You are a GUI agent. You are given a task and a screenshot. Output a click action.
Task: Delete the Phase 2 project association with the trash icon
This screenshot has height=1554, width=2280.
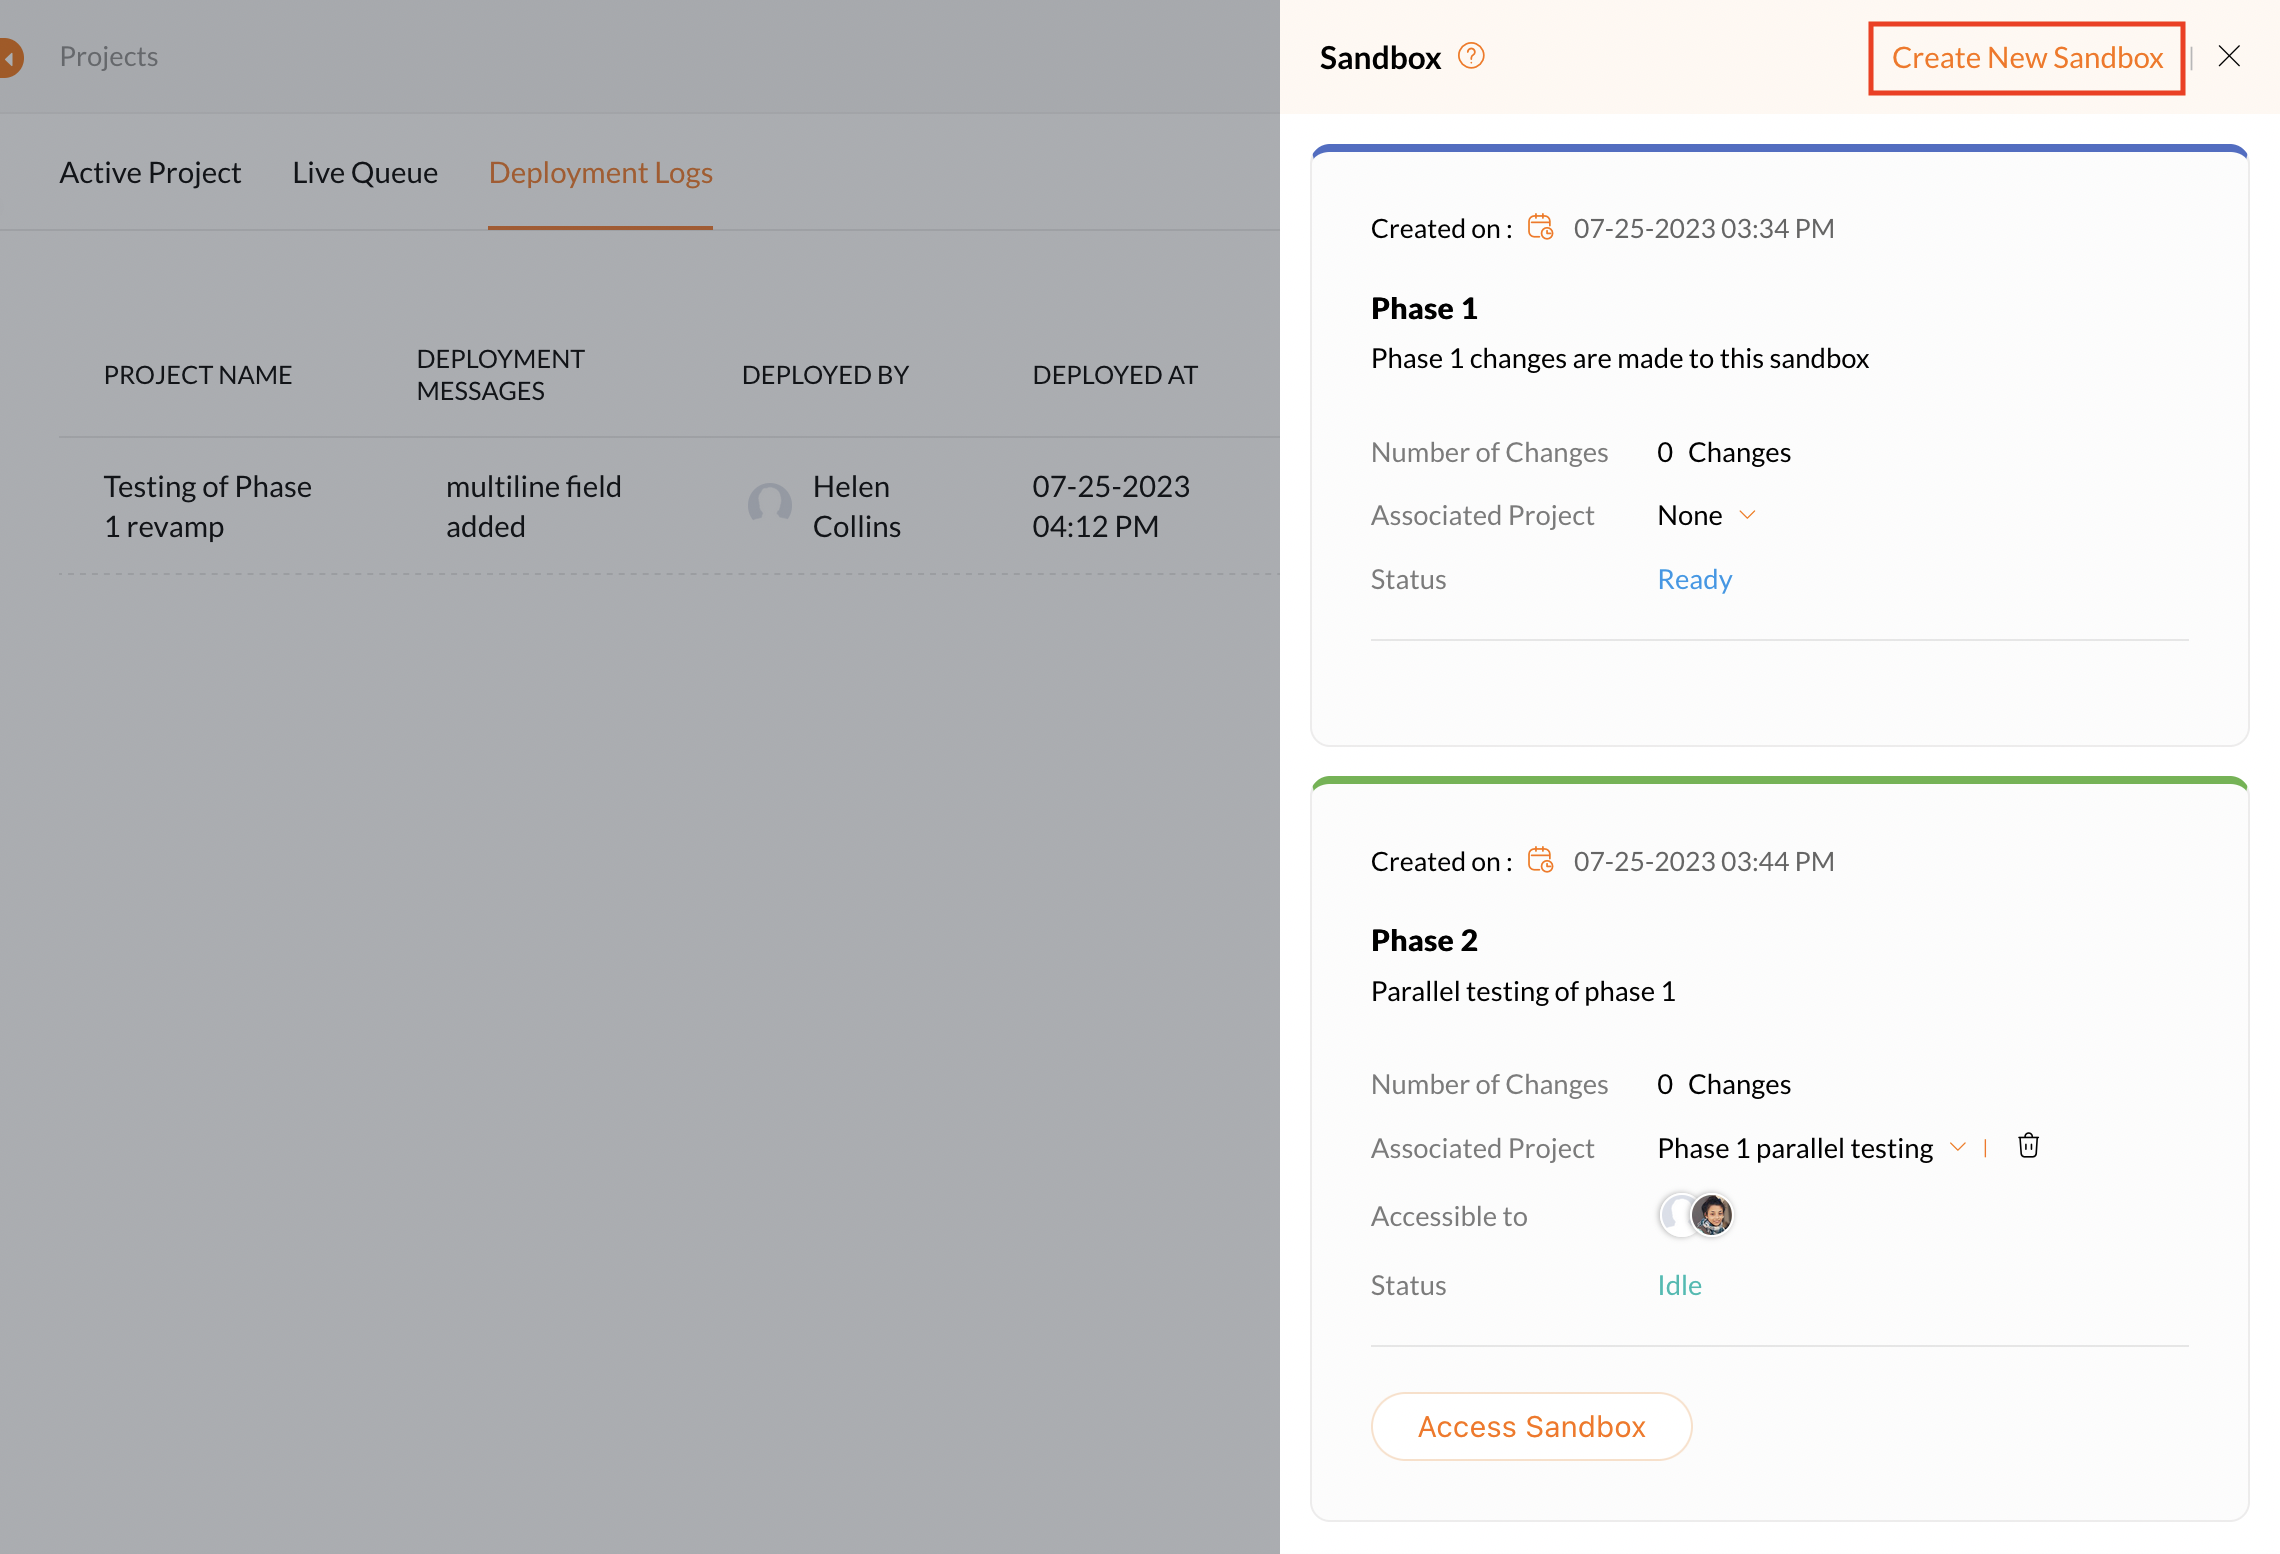pyautogui.click(x=2028, y=1146)
